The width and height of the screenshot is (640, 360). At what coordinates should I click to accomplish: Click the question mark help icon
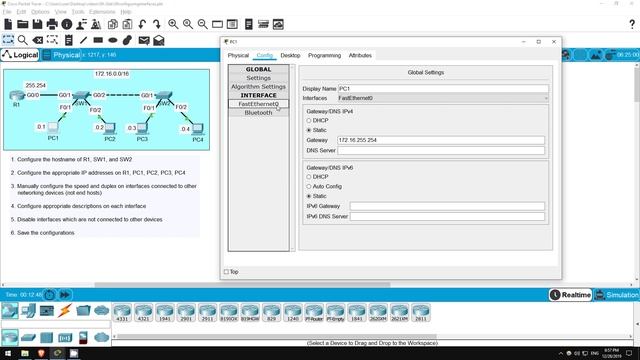[632, 24]
